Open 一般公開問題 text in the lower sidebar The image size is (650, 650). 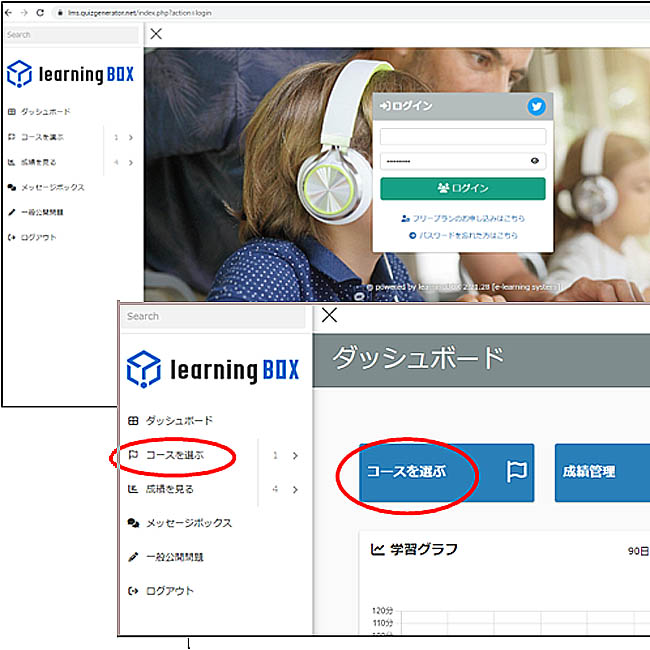(x=175, y=557)
